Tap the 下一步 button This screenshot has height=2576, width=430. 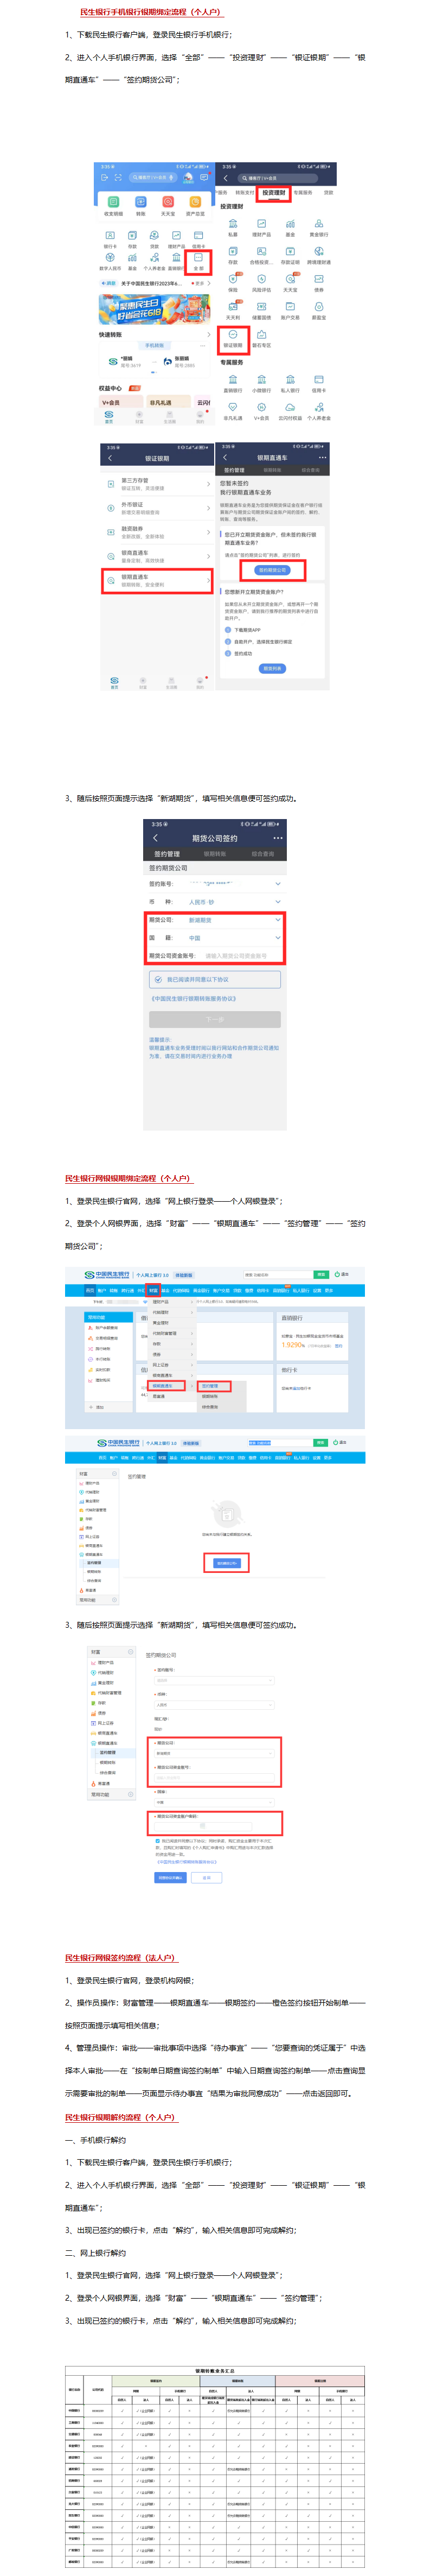pos(215,1020)
